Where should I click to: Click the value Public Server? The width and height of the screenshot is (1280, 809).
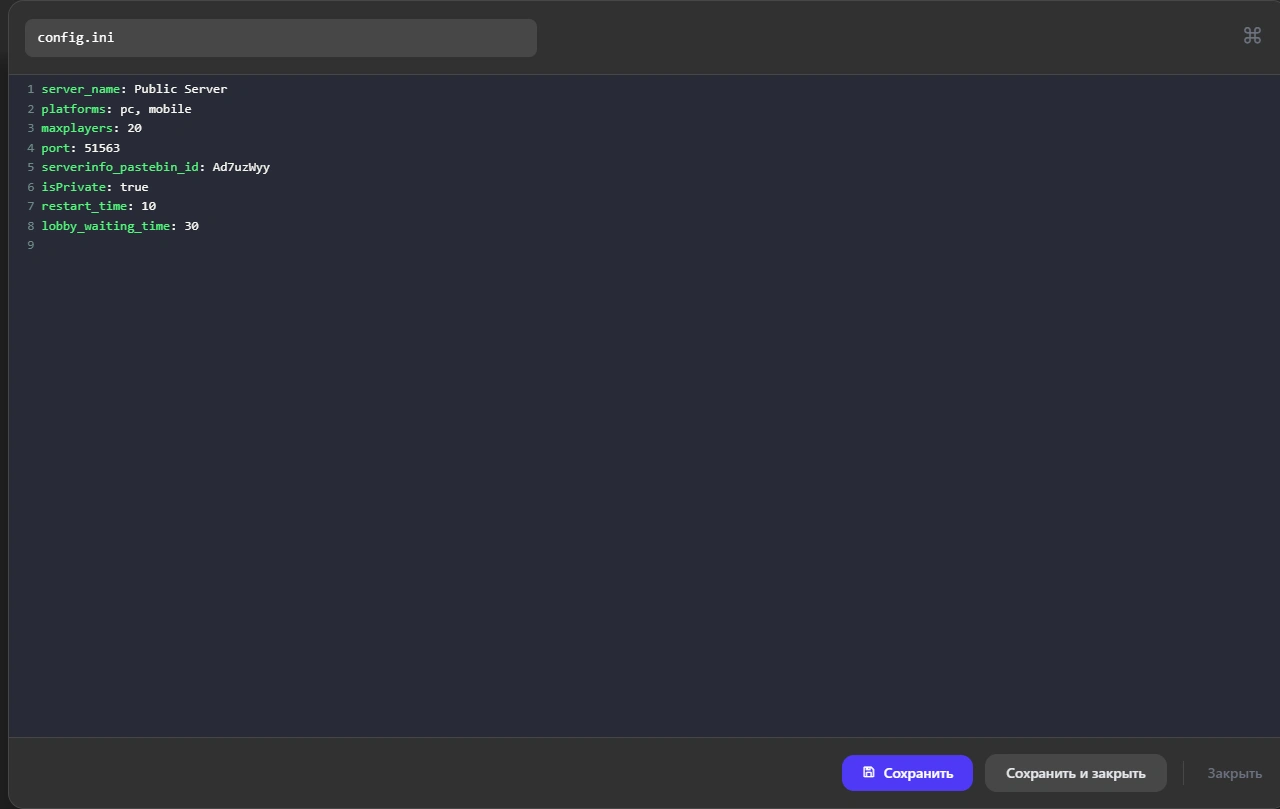point(181,89)
